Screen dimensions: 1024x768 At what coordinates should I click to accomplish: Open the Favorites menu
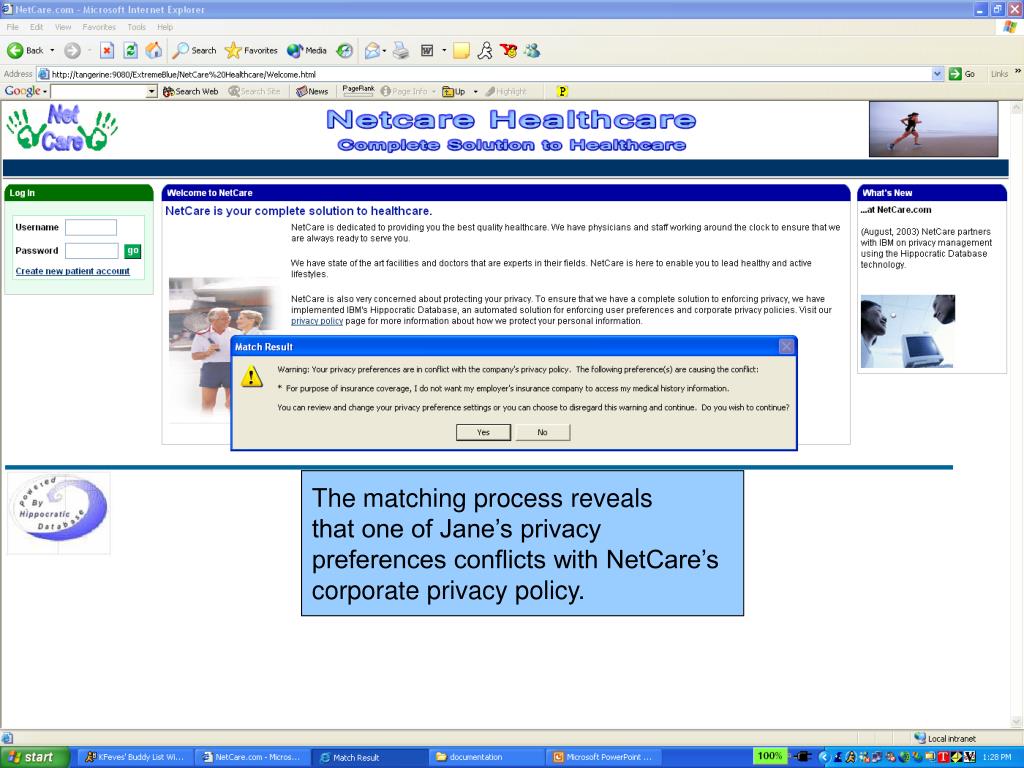tap(99, 27)
